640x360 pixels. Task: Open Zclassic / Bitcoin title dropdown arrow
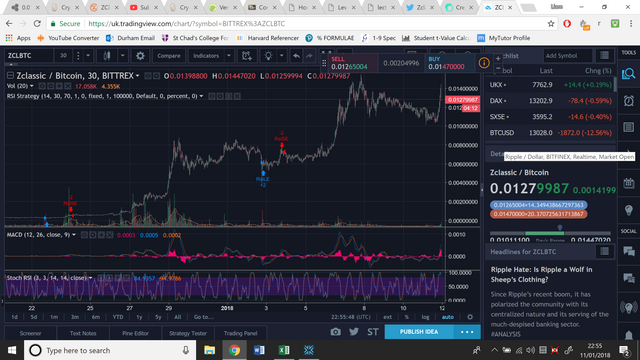click(x=138, y=76)
